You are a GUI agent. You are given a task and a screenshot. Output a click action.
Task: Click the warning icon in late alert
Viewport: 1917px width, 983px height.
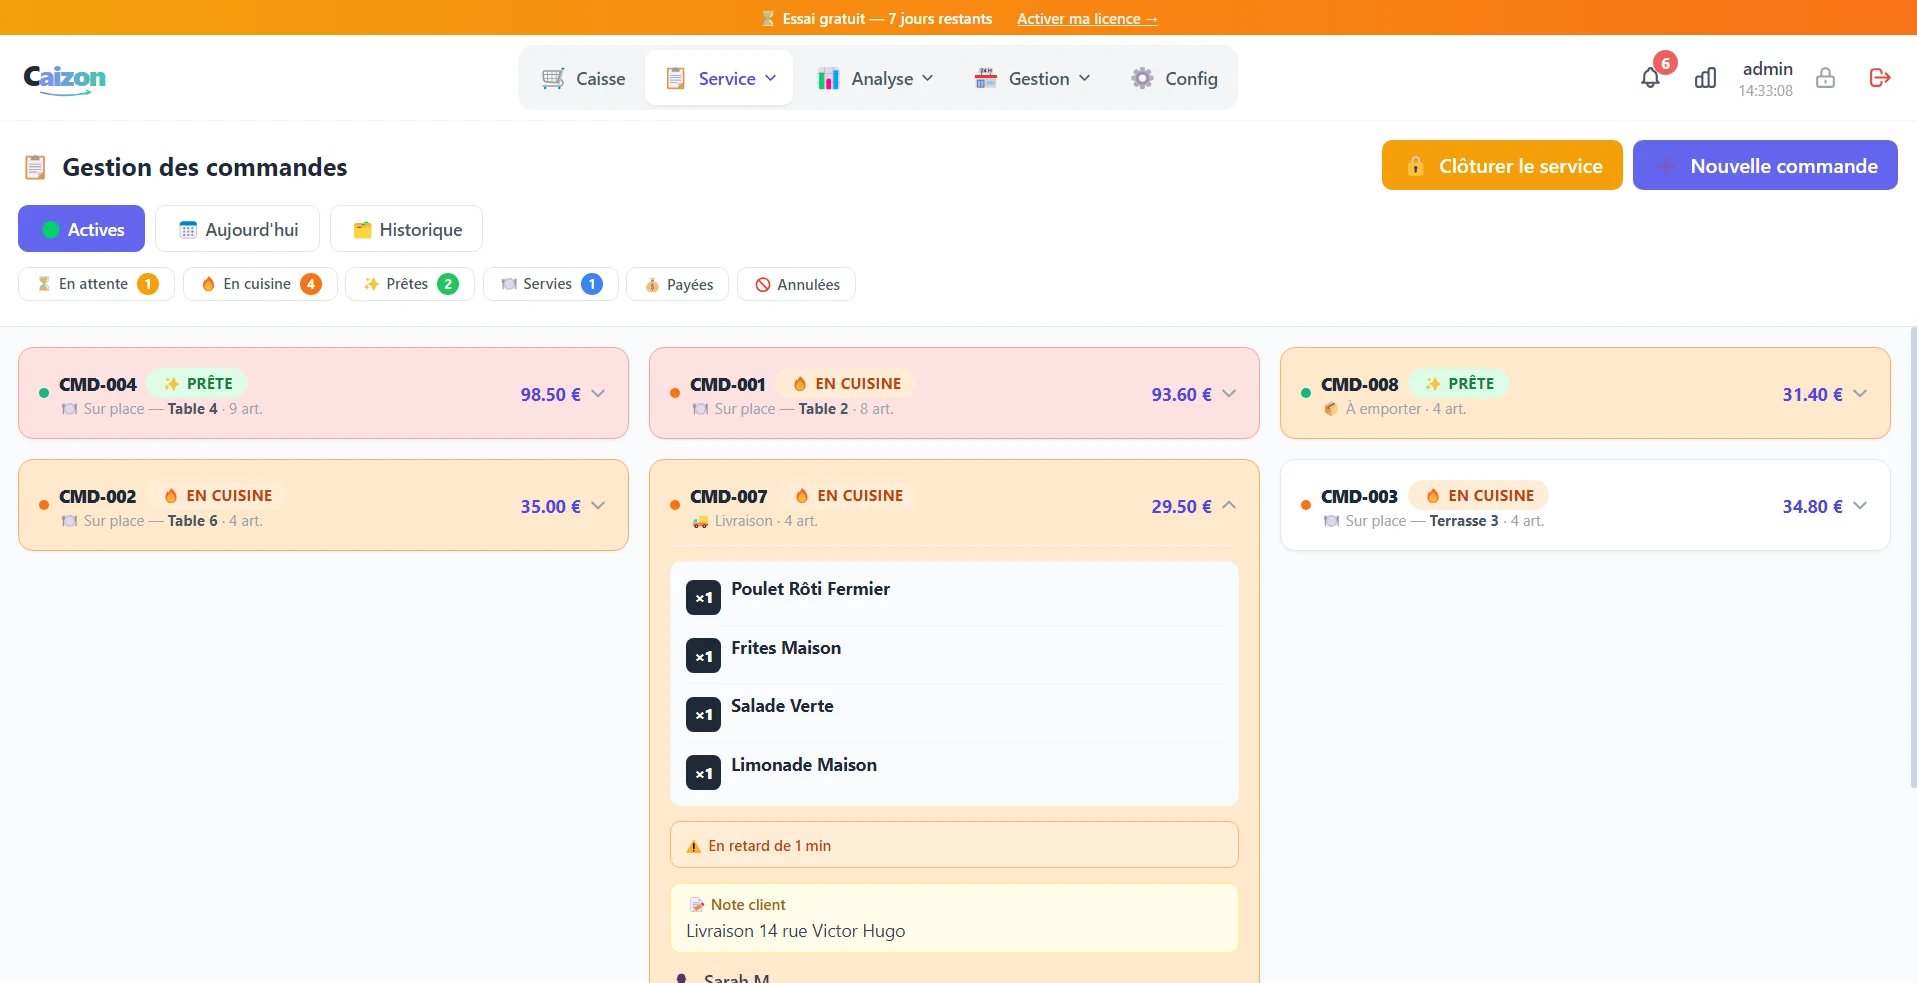pyautogui.click(x=693, y=846)
